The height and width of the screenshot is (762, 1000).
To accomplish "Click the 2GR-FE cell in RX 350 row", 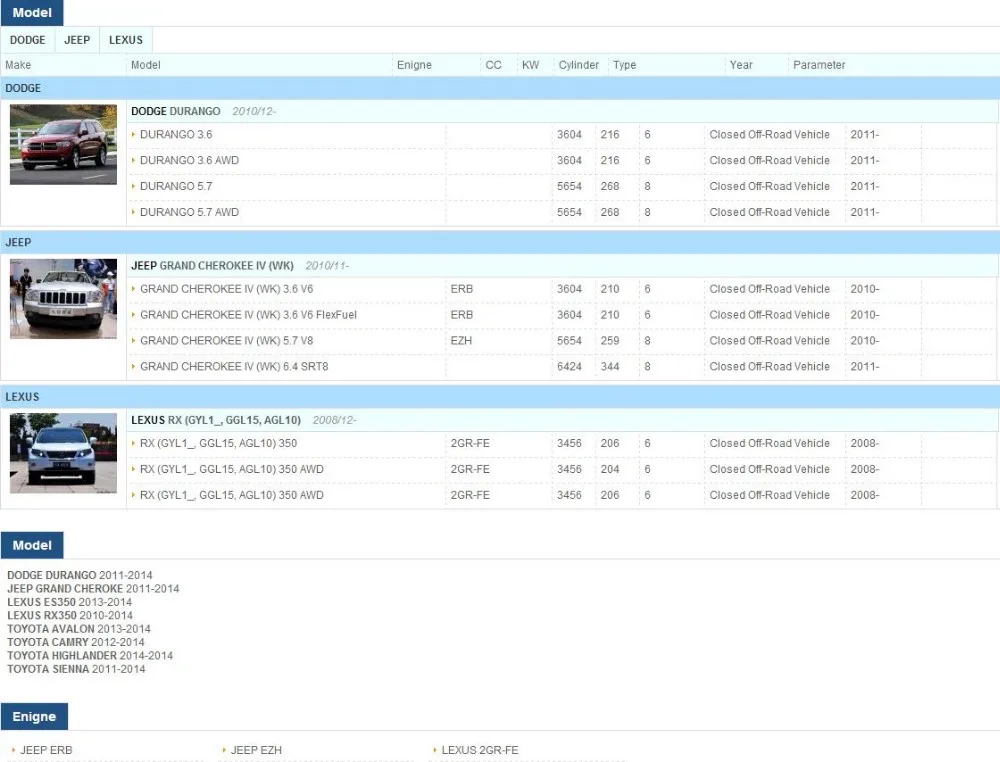I will coord(470,443).
